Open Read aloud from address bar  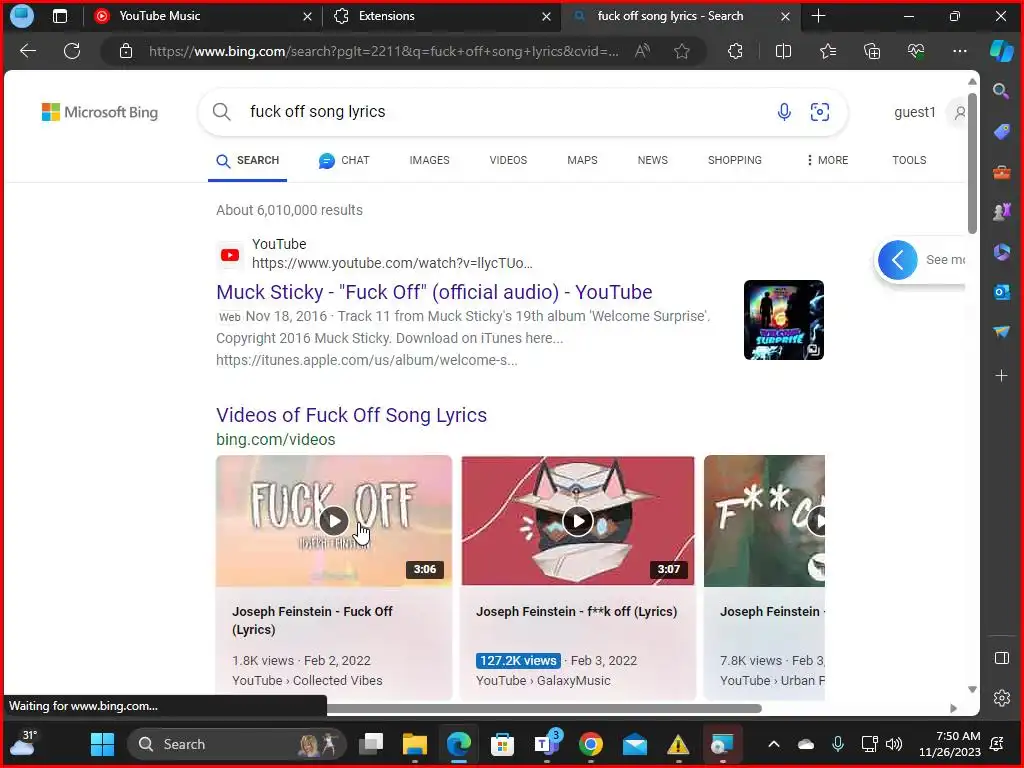643,51
